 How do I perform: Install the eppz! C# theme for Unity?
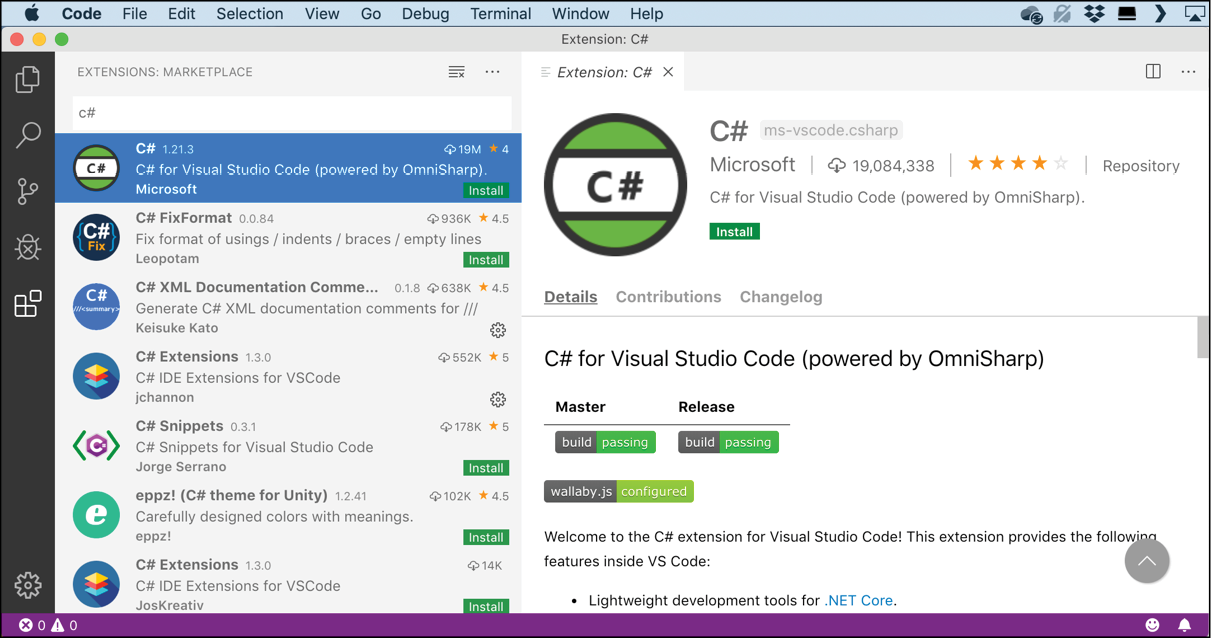pyautogui.click(x=486, y=537)
